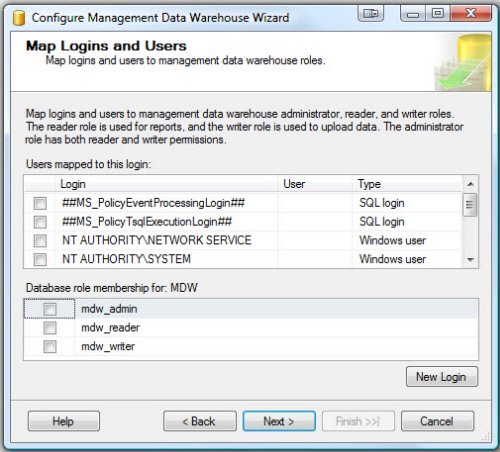Click the login list scroll up arrow
Viewport: 500px width, 452px height.
coord(470,184)
